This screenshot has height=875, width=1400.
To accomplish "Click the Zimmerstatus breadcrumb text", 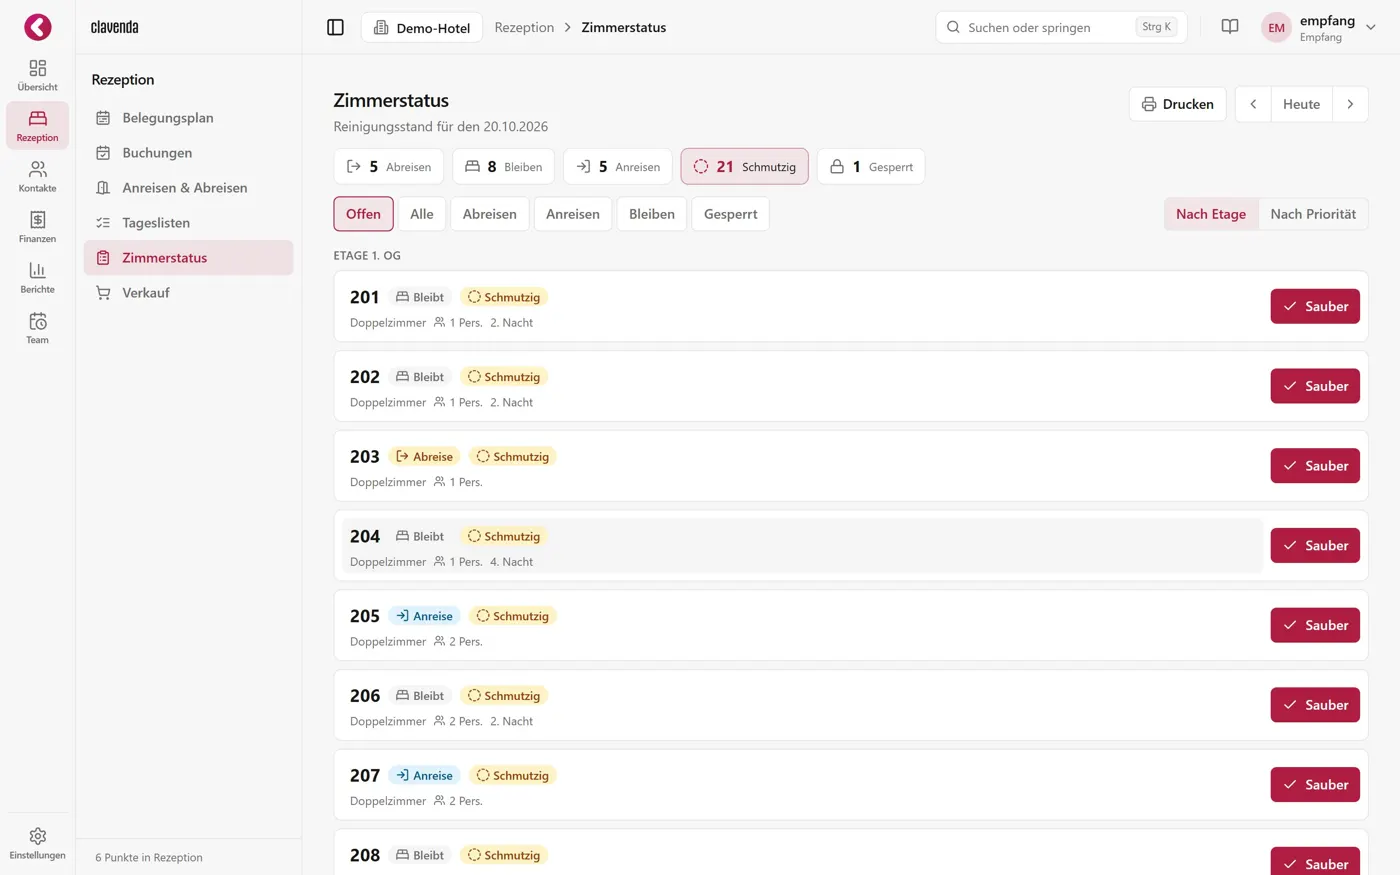I will point(624,27).
